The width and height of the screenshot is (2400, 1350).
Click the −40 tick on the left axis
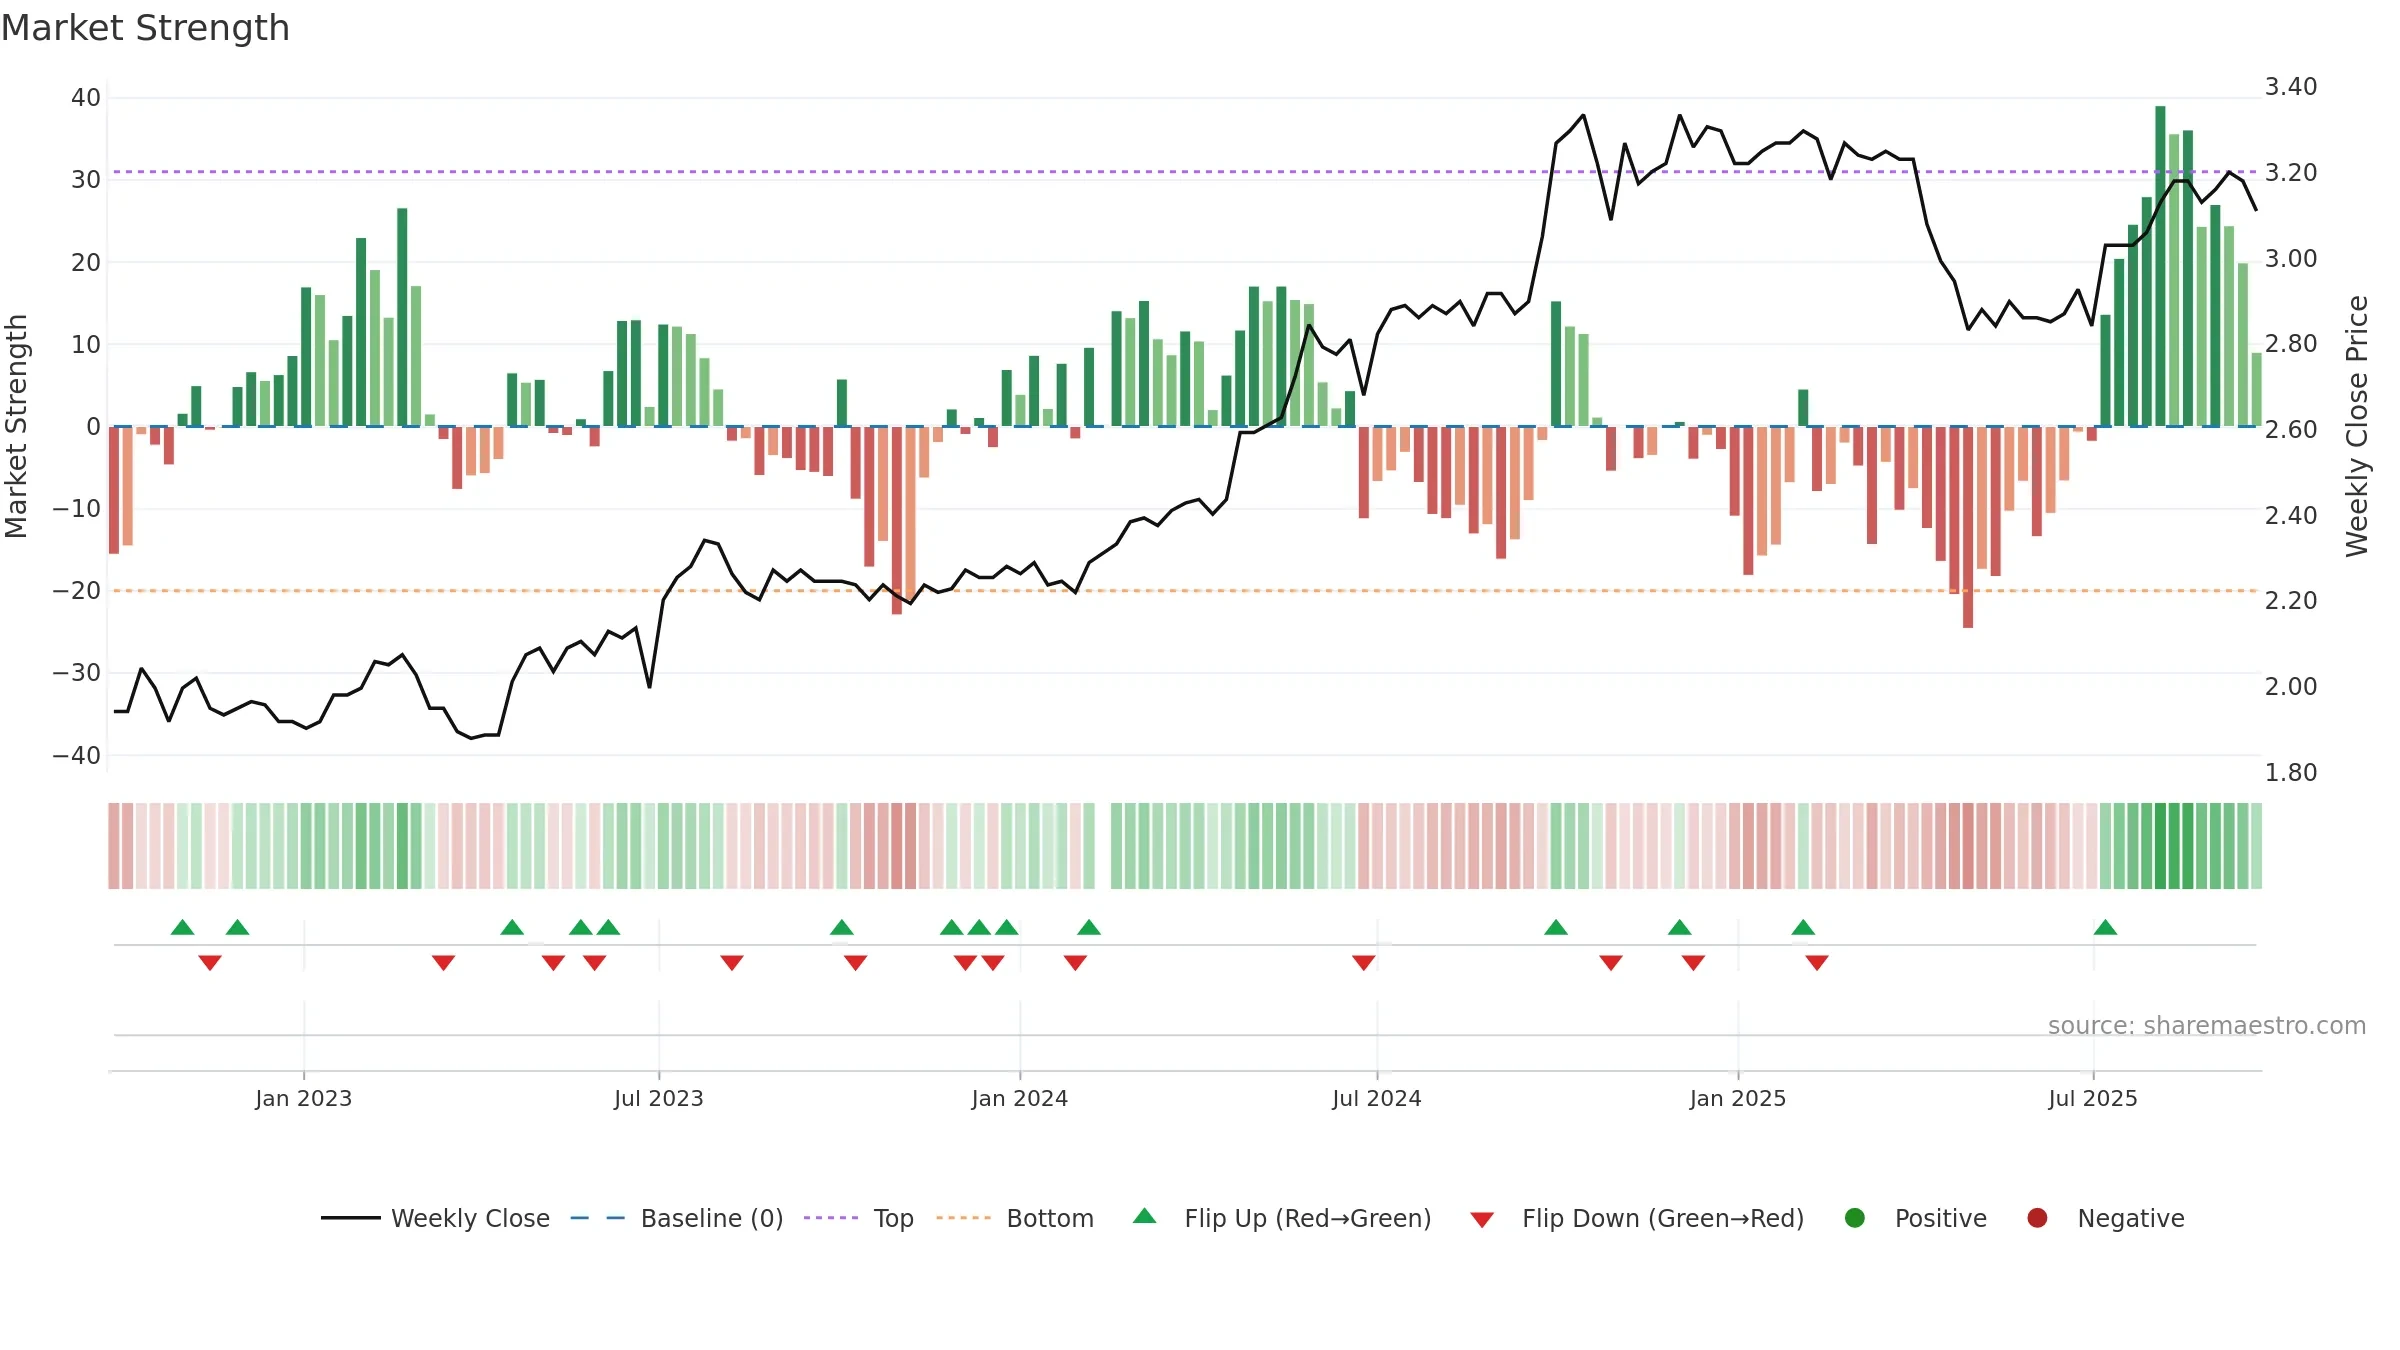coord(77,755)
